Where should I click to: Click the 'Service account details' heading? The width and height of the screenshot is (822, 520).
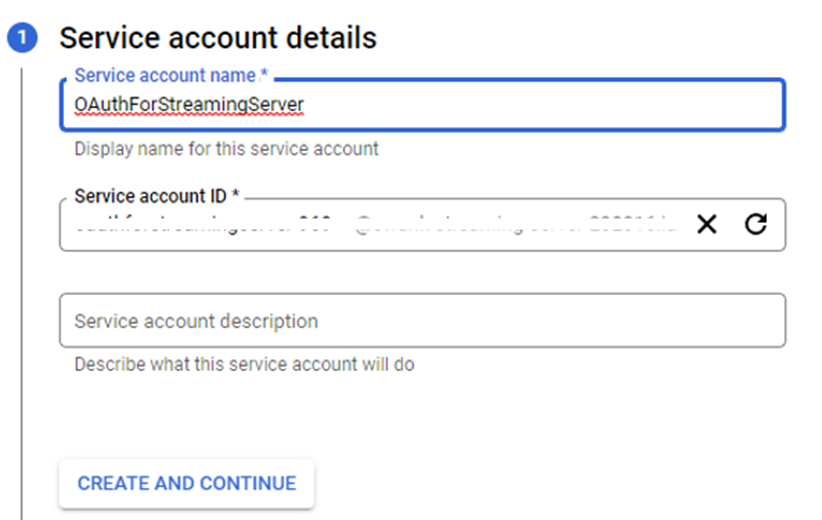(218, 38)
